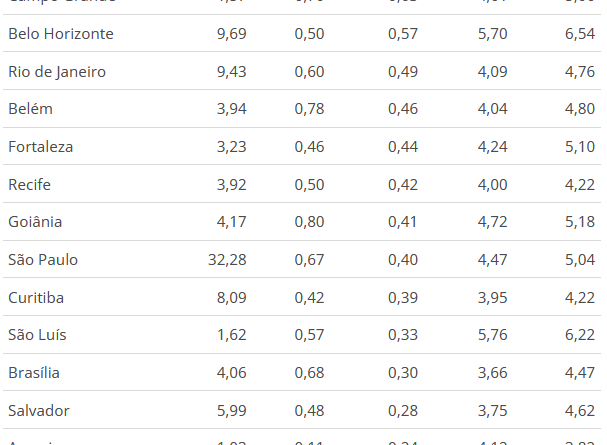This screenshot has height=445, width=607.
Task: Click the 5,10 value in Fortaleza row
Action: (x=580, y=147)
